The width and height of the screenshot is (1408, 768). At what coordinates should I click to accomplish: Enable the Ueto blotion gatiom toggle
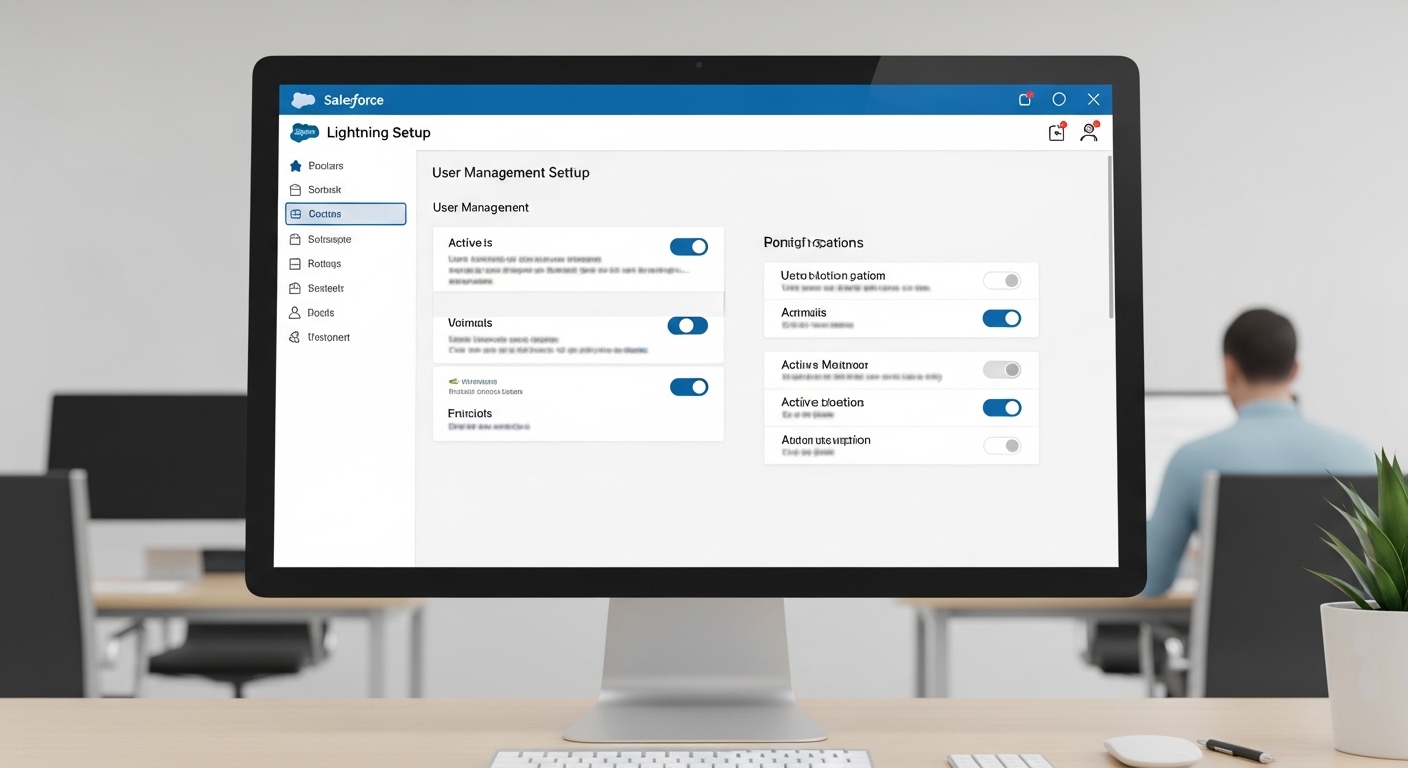tap(1002, 280)
